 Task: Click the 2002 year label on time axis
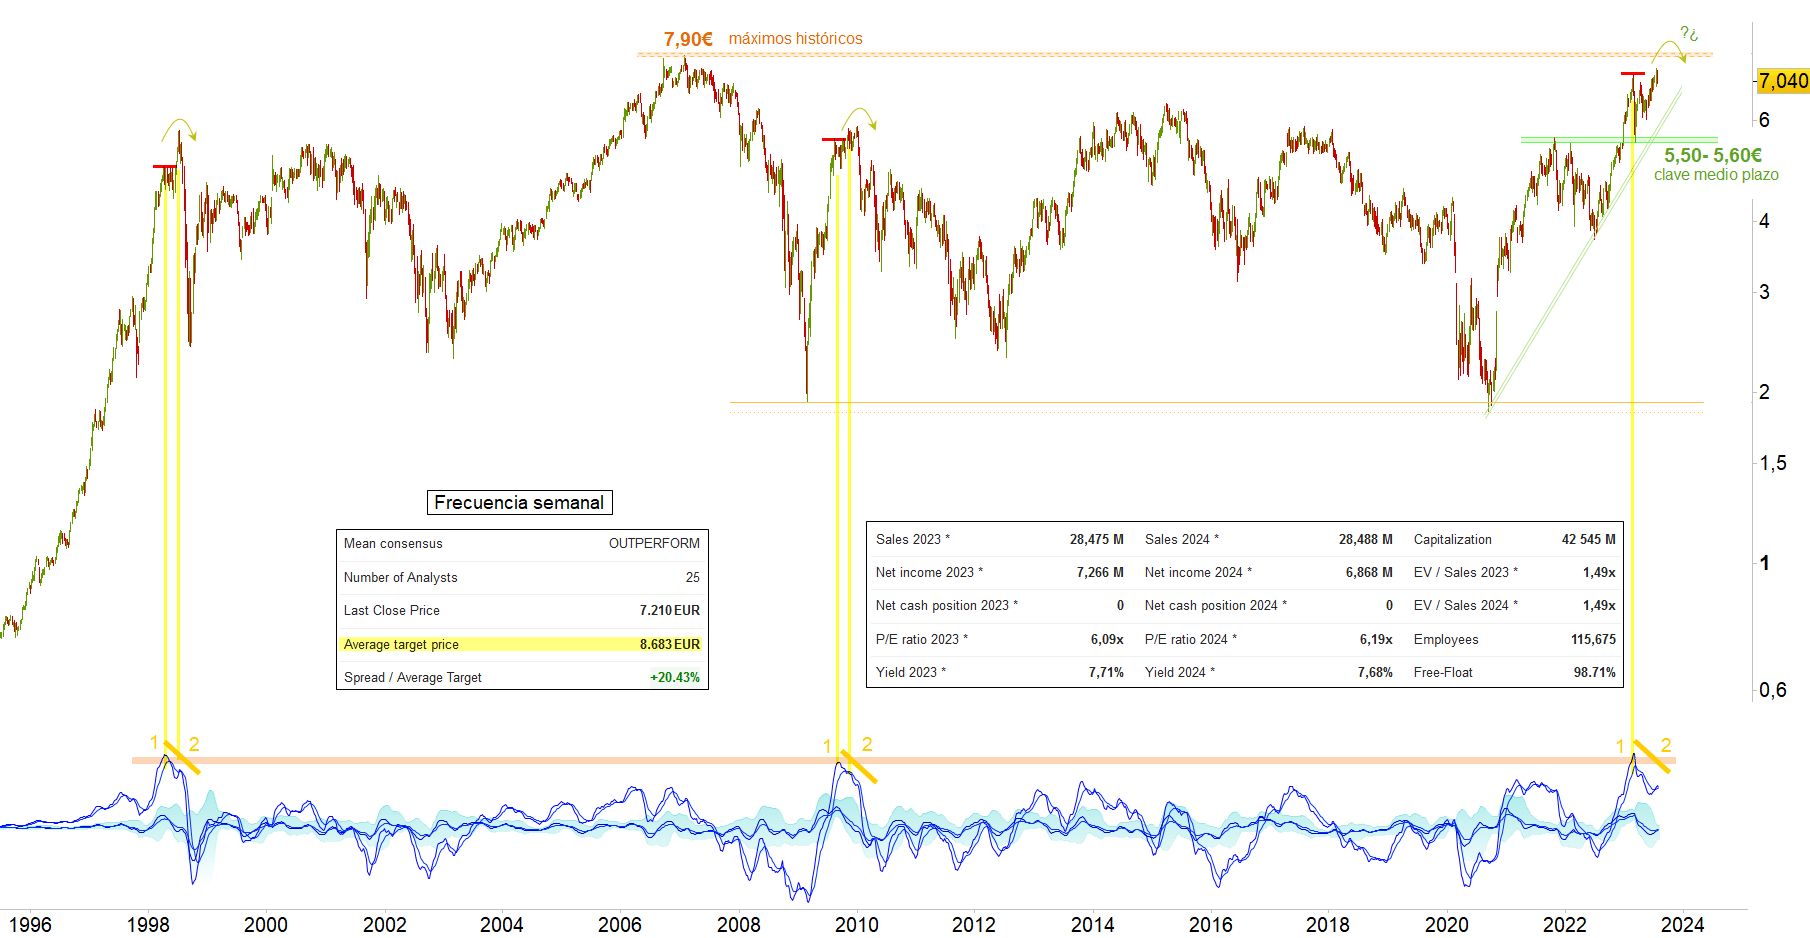(x=384, y=925)
